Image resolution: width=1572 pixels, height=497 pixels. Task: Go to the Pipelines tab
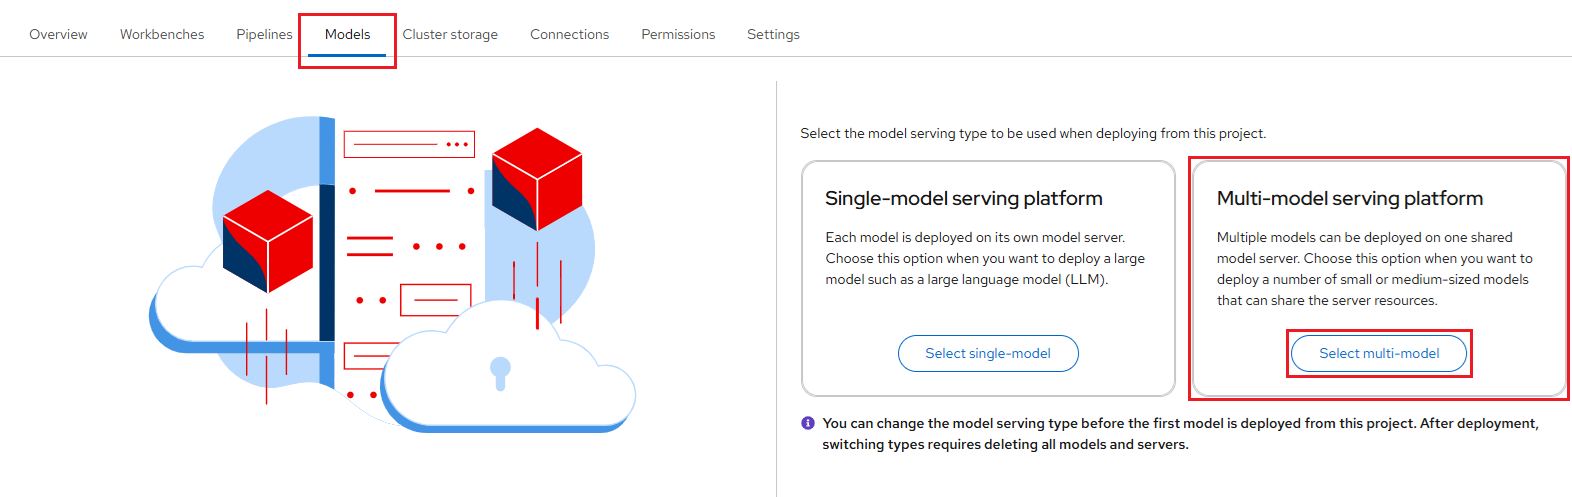pyautogui.click(x=264, y=34)
